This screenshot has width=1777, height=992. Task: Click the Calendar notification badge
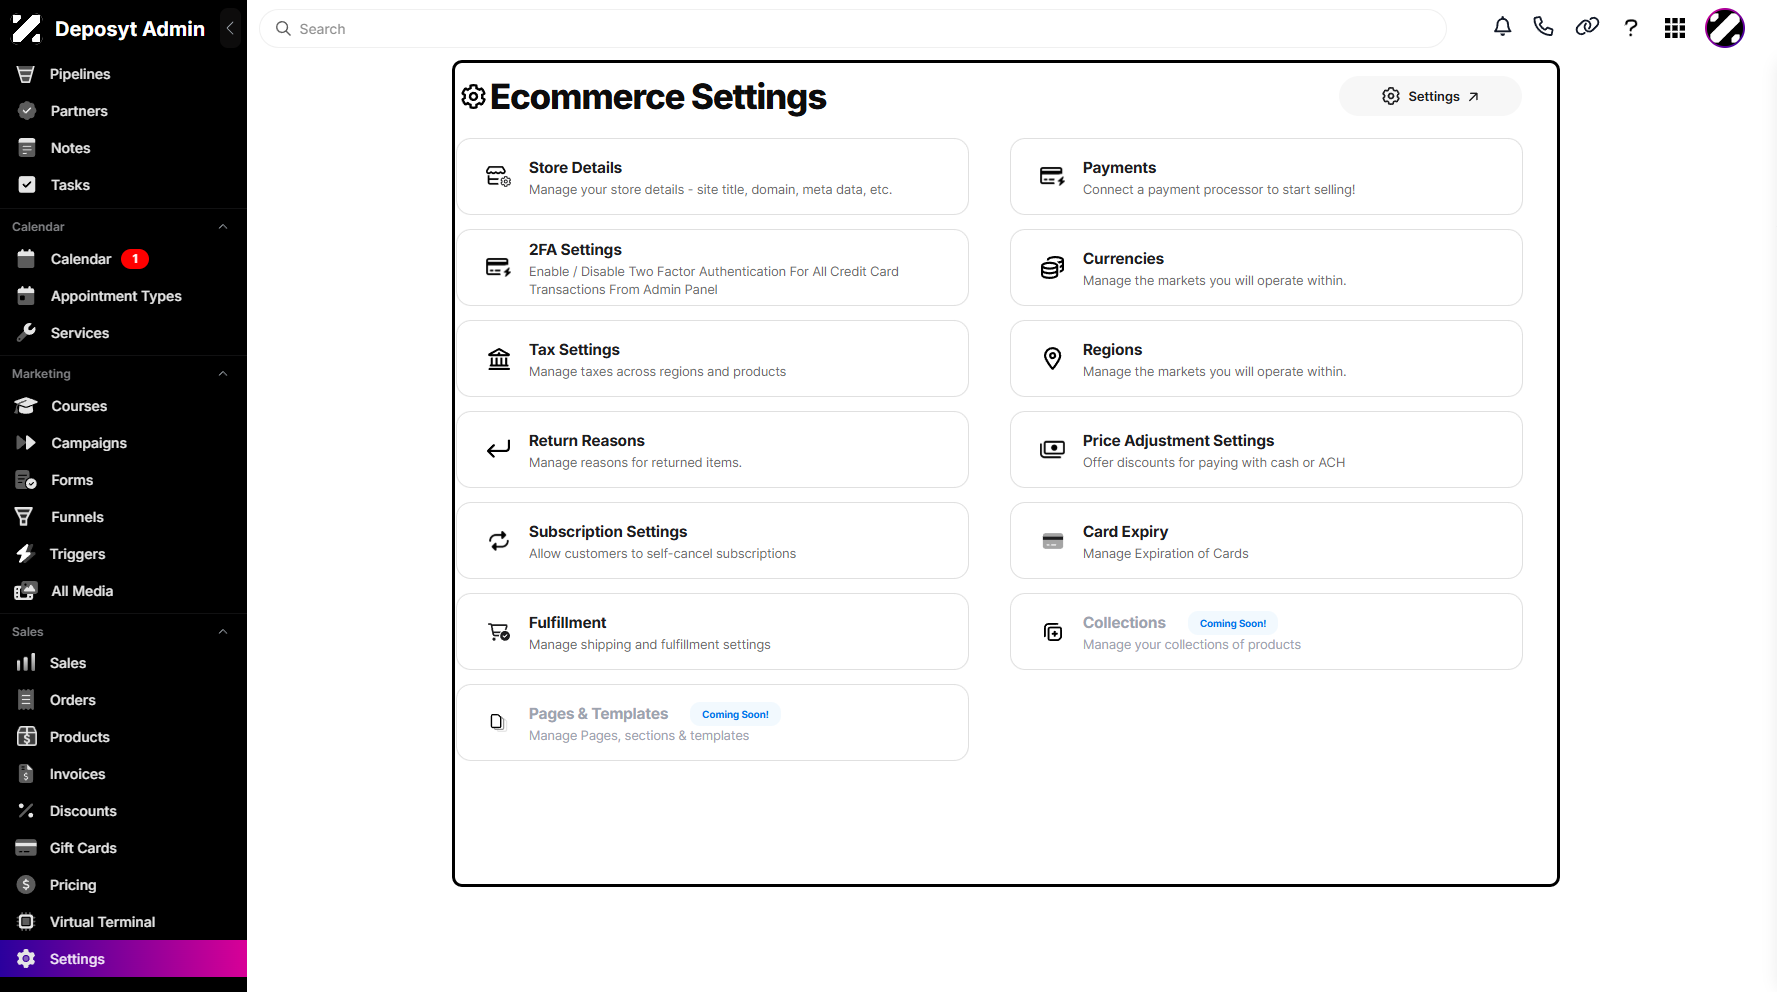pyautogui.click(x=135, y=259)
